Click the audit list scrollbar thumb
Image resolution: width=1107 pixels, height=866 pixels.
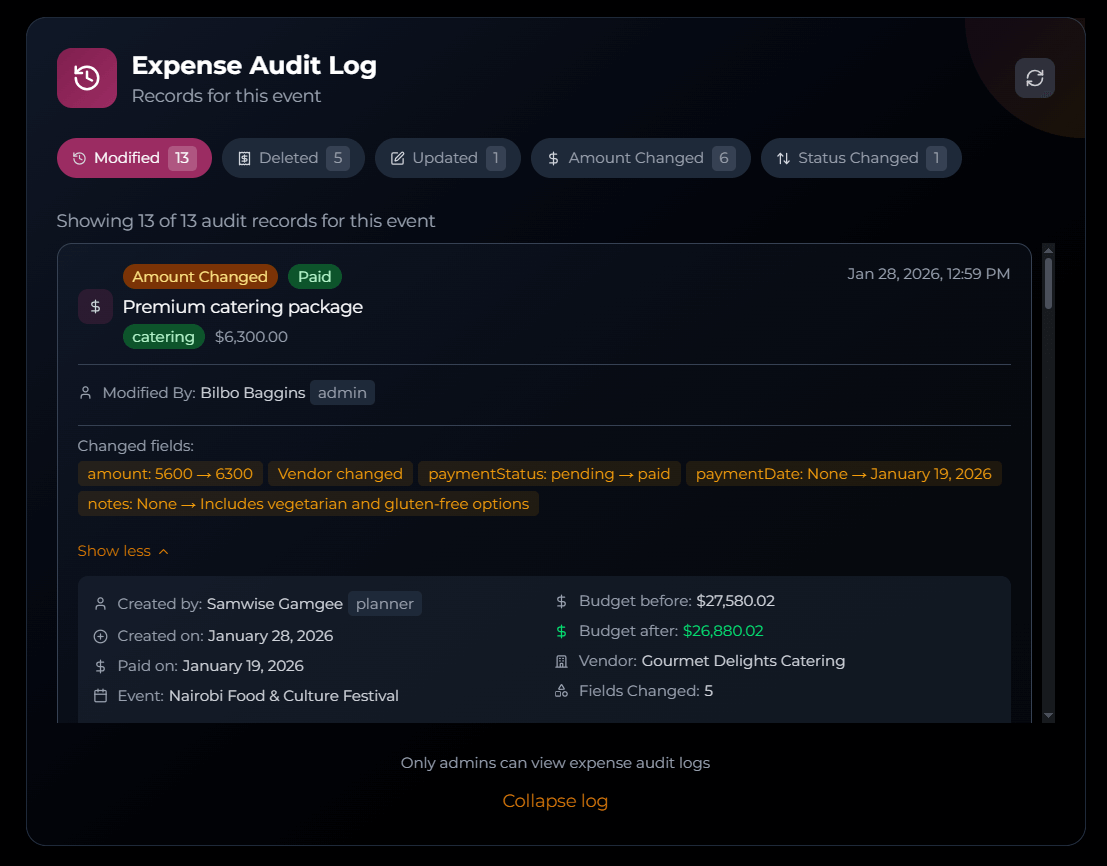pos(1048,282)
